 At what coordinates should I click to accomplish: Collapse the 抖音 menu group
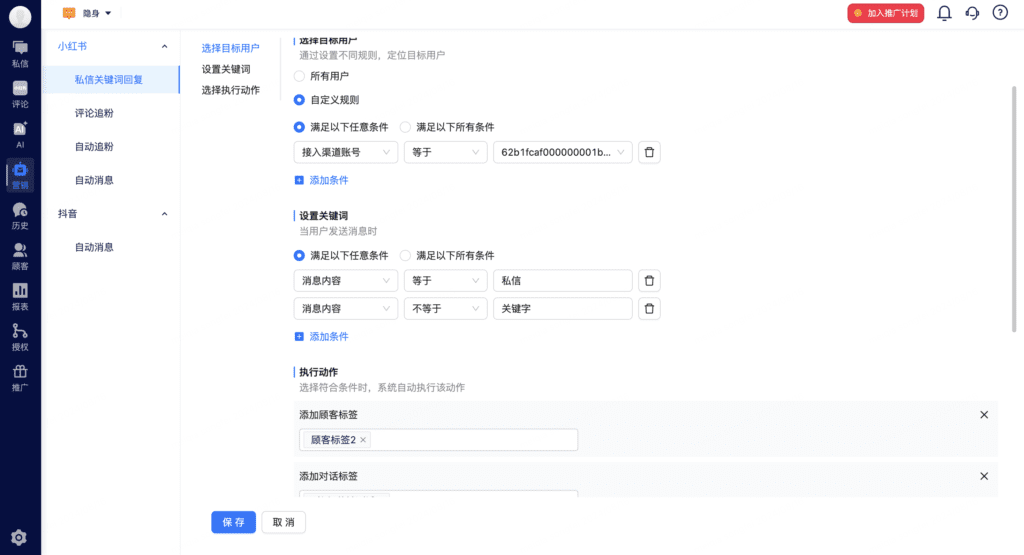click(165, 214)
